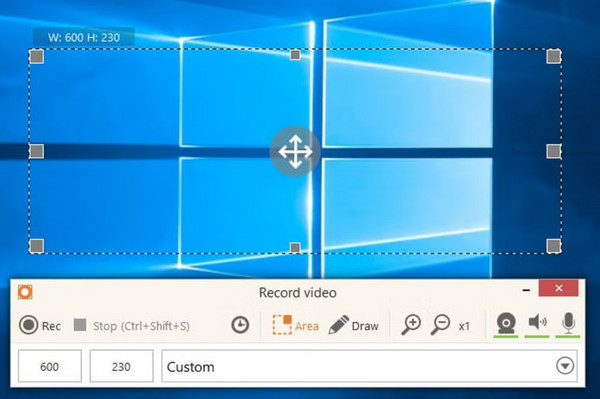
Task: Click the move cross-arrow handle in selection center
Action: click(x=295, y=151)
